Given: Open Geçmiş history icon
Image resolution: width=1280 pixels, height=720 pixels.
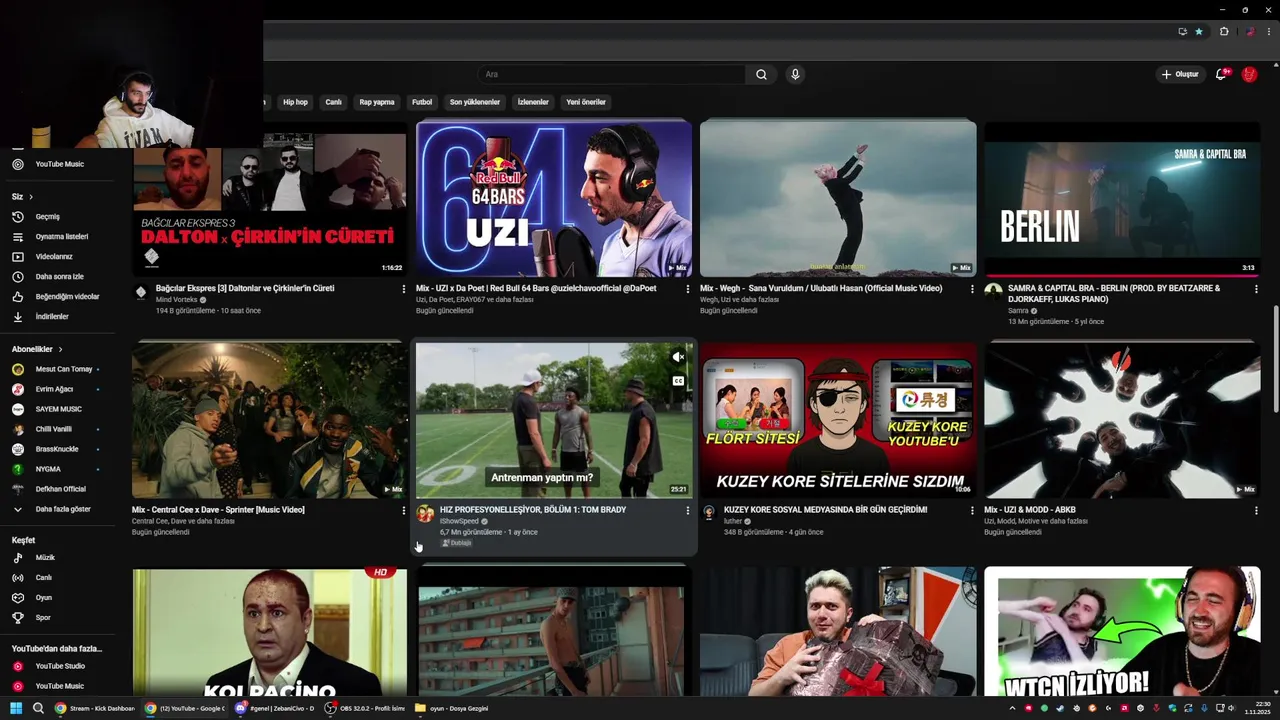Looking at the screenshot, I should pos(17,217).
